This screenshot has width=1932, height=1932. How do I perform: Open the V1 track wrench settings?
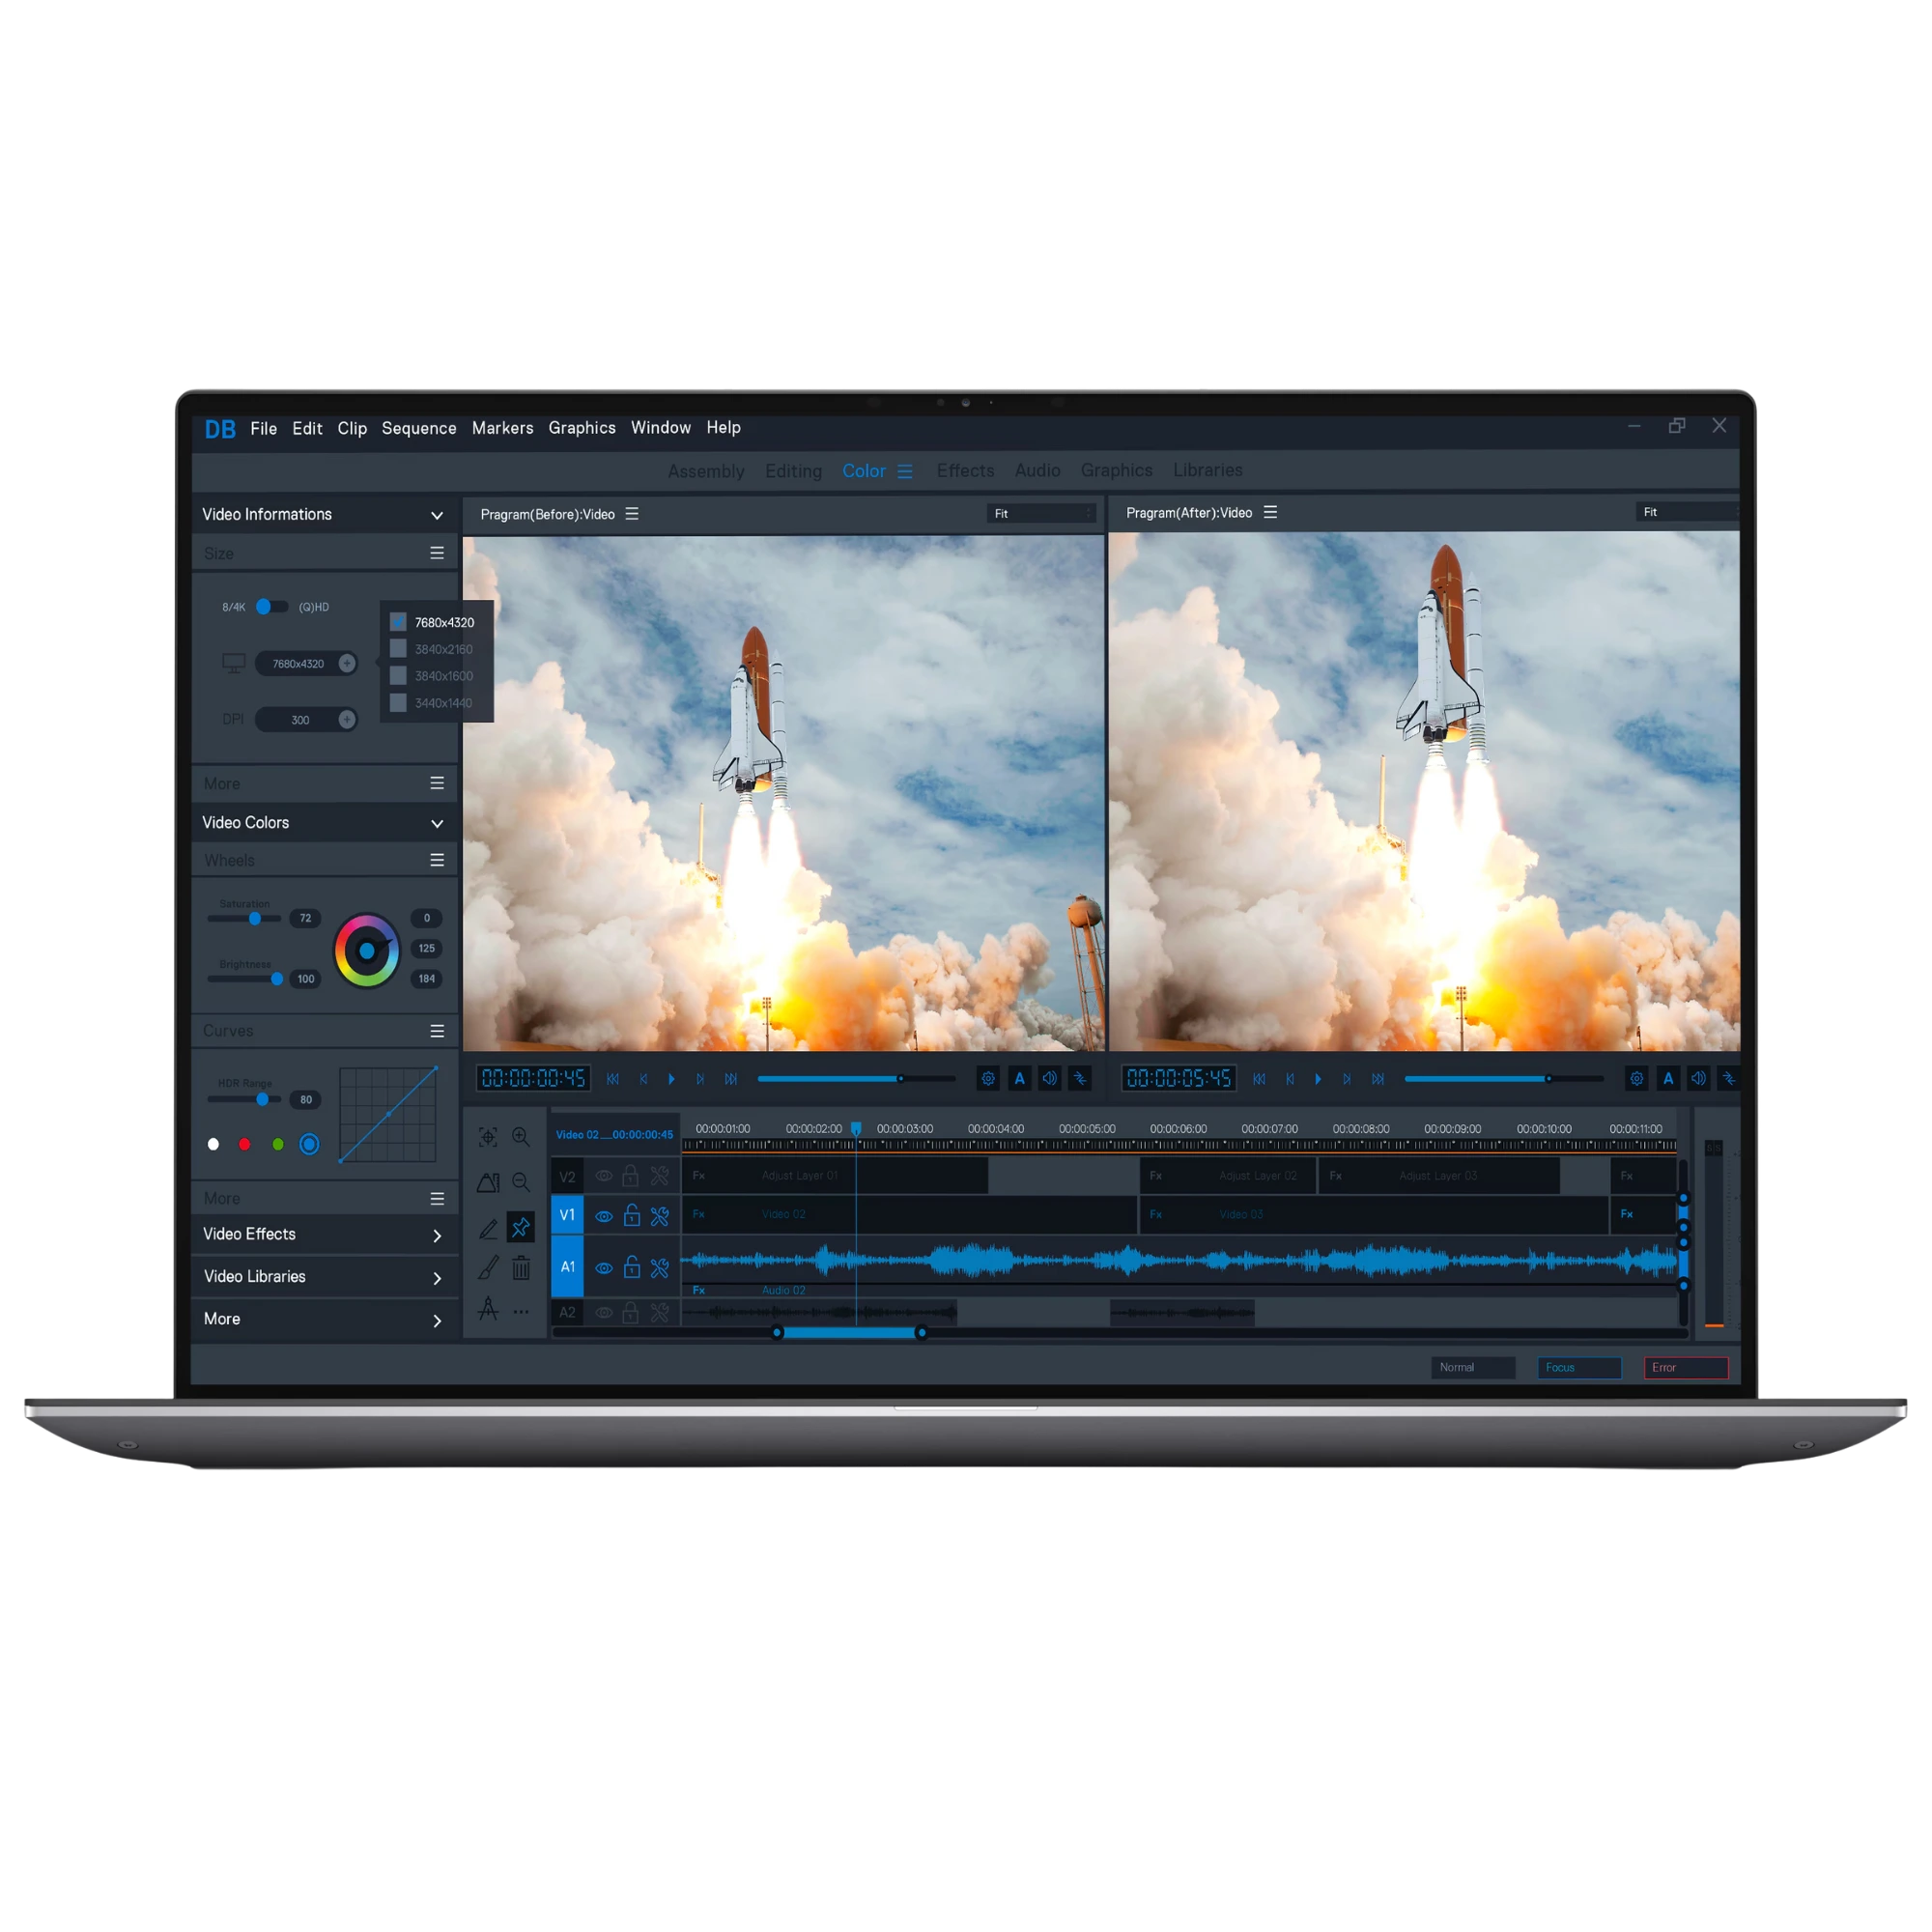click(x=659, y=1216)
